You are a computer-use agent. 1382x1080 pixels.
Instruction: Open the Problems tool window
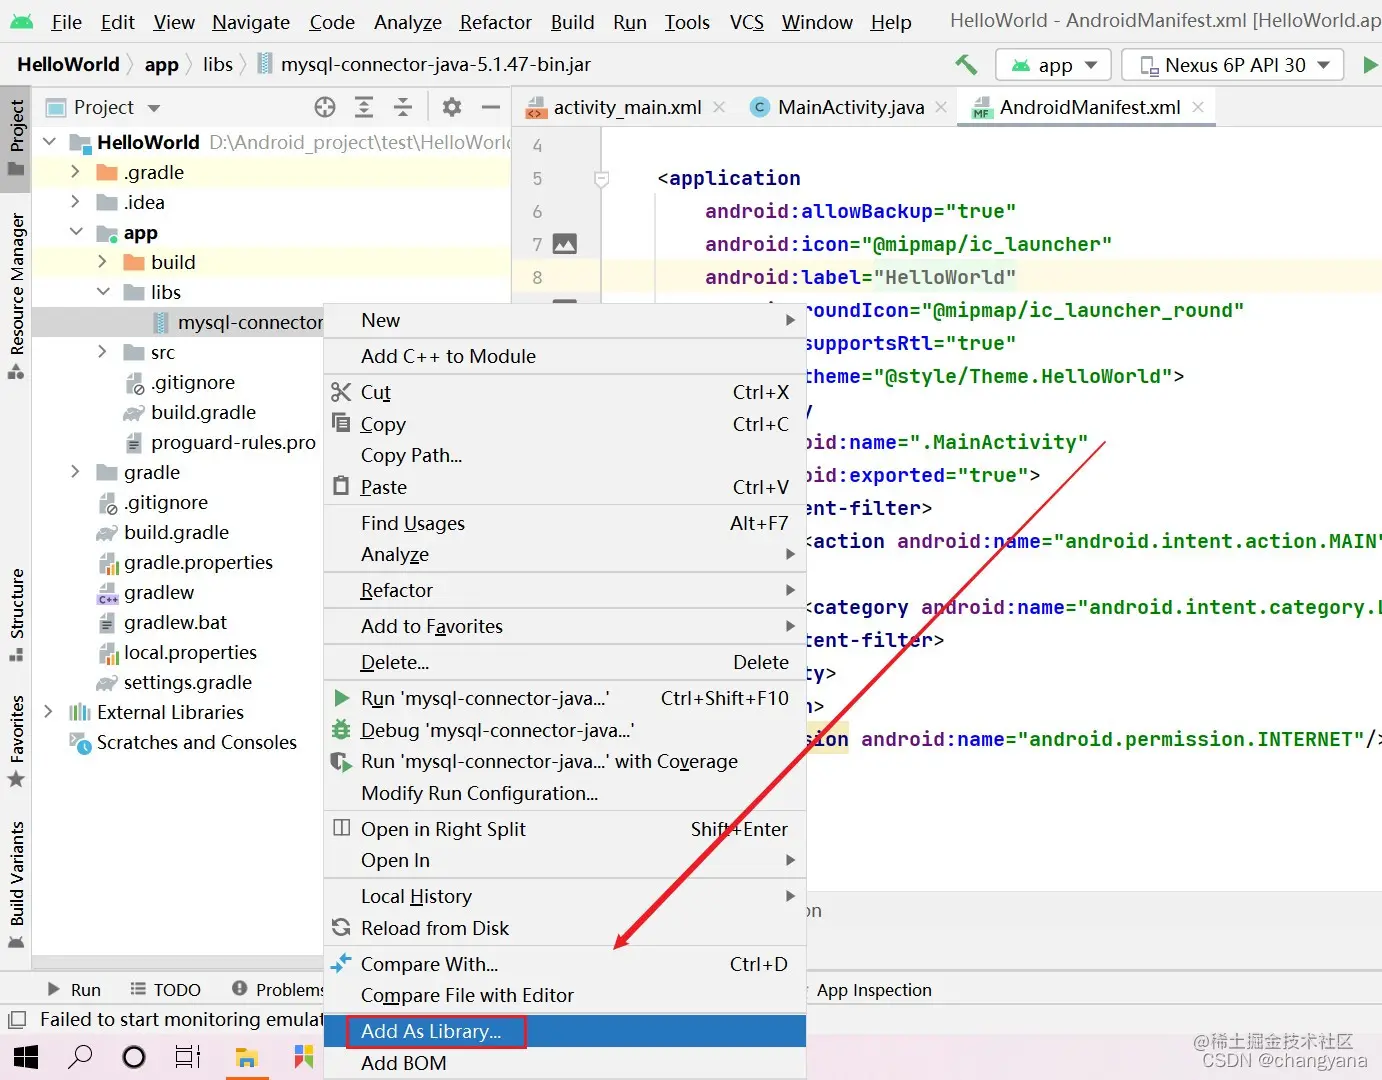click(277, 989)
